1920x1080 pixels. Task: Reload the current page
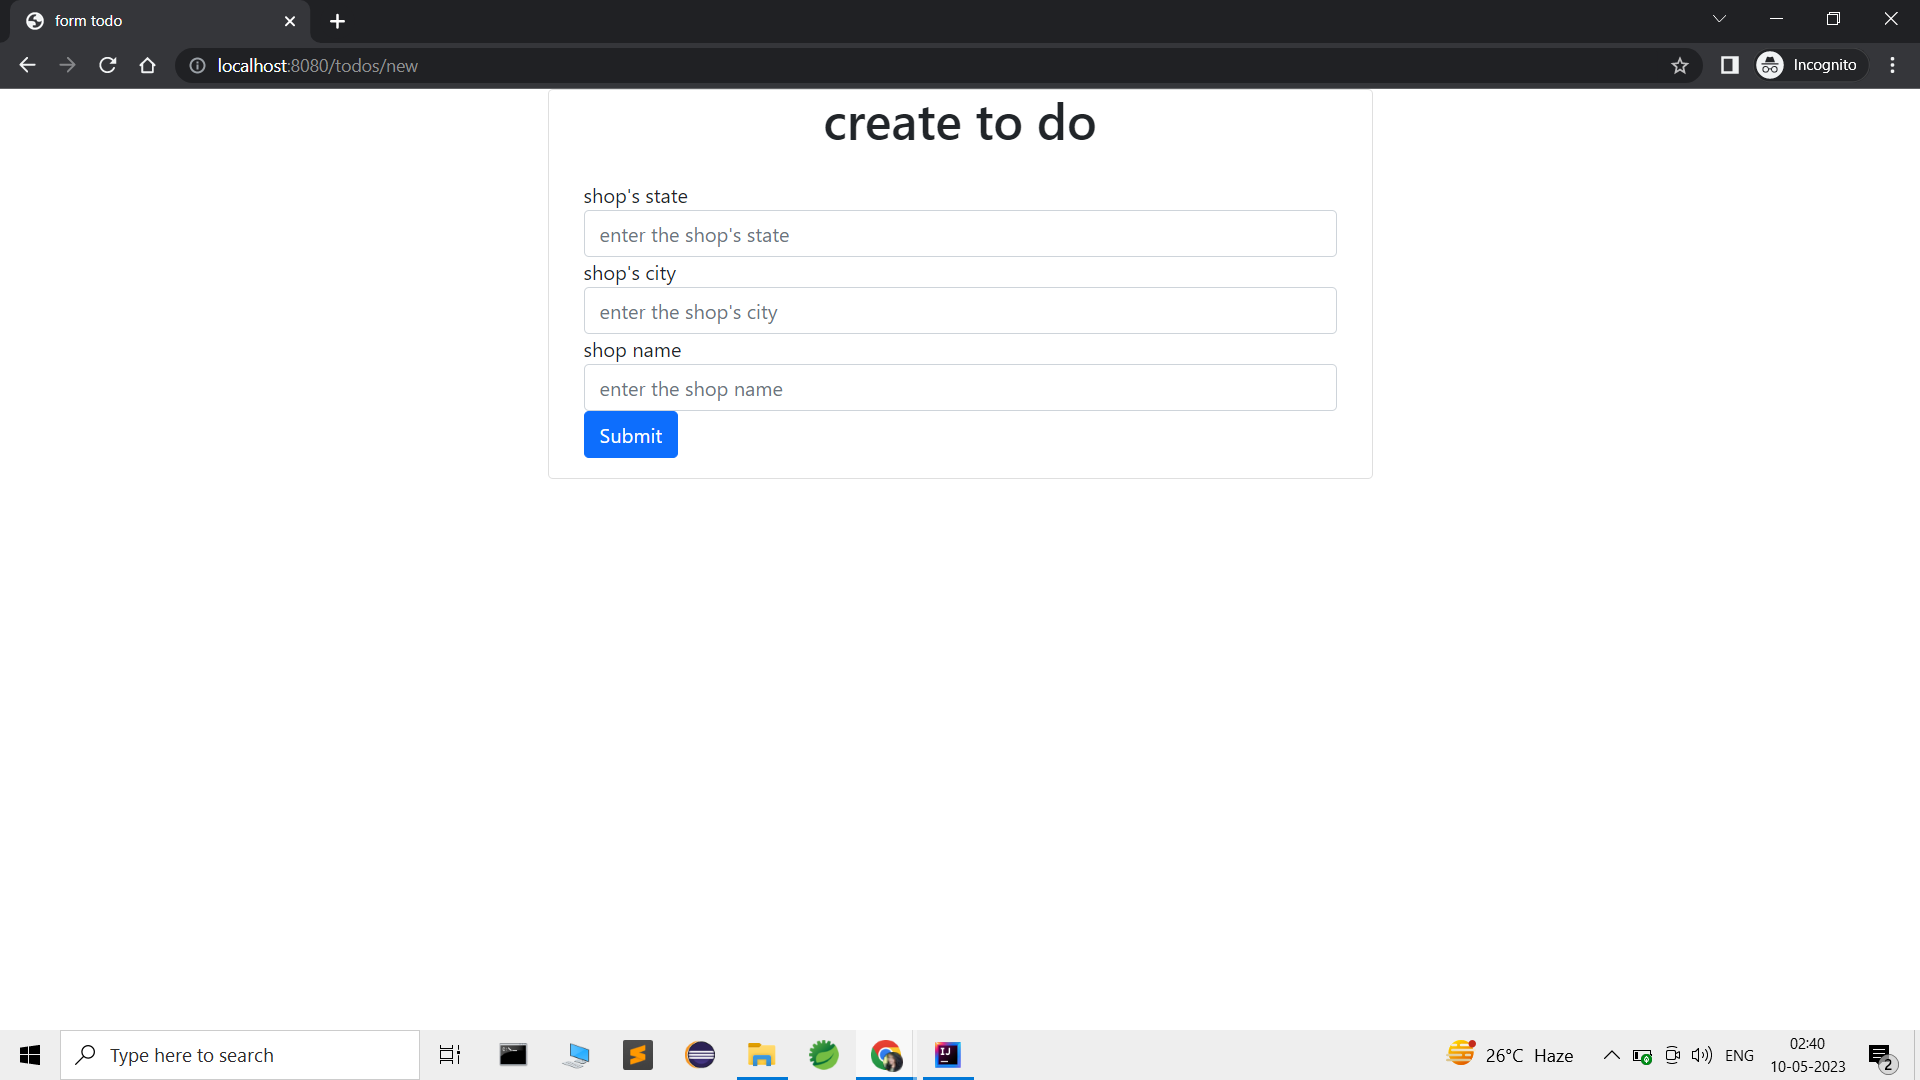tap(107, 65)
